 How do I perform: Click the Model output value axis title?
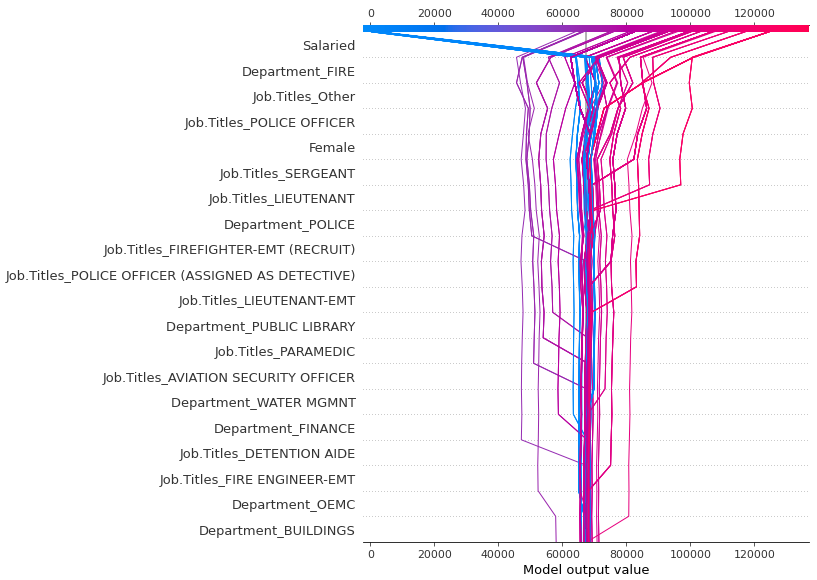pos(586,570)
